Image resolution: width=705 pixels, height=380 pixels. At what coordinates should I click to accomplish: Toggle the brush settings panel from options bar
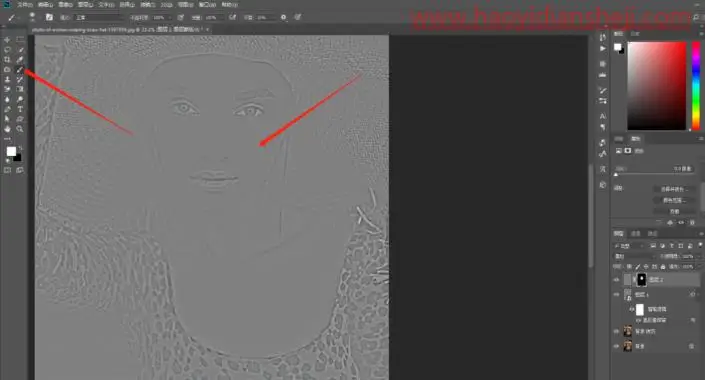49,17
